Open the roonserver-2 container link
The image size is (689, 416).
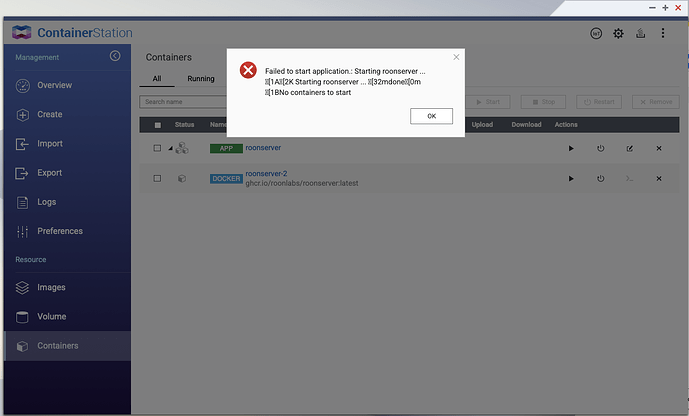[266, 174]
